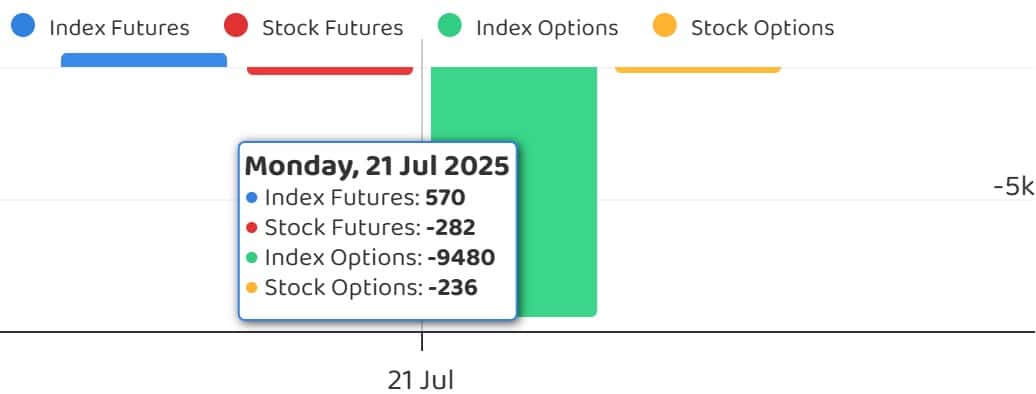Click the 21 Jul x-axis date label
The height and width of the screenshot is (394, 1036).
pos(420,380)
